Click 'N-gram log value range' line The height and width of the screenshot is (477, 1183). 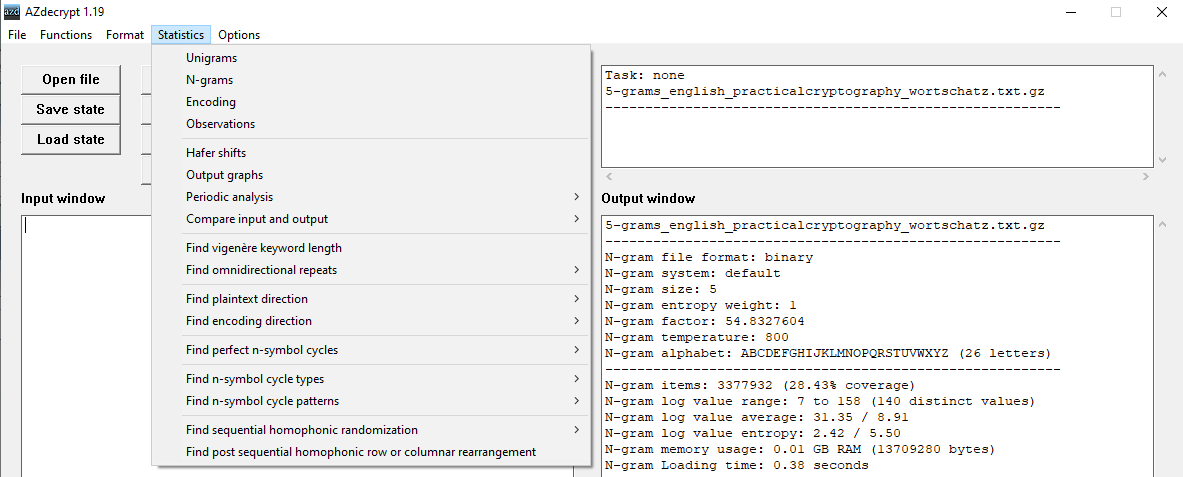point(820,402)
